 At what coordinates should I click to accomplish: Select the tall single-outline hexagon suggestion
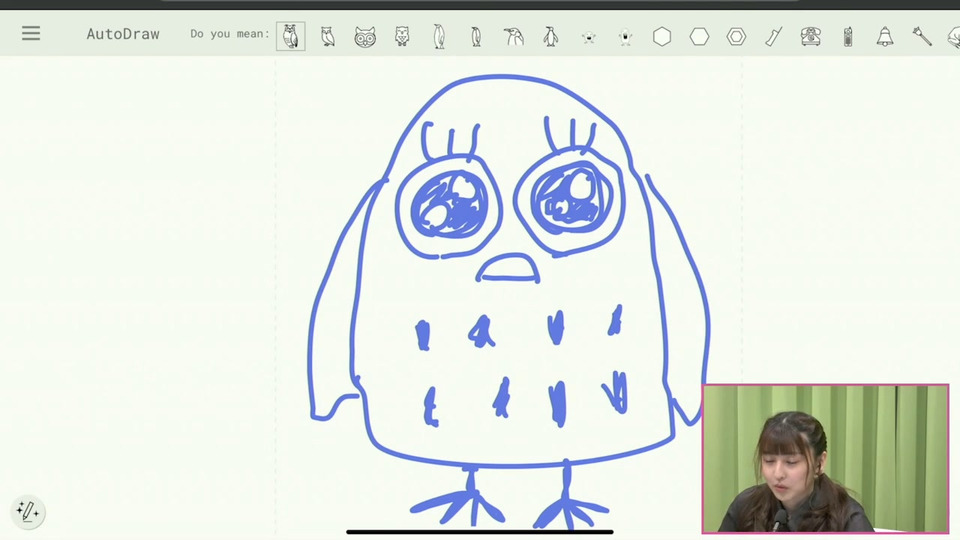pyautogui.click(x=662, y=37)
